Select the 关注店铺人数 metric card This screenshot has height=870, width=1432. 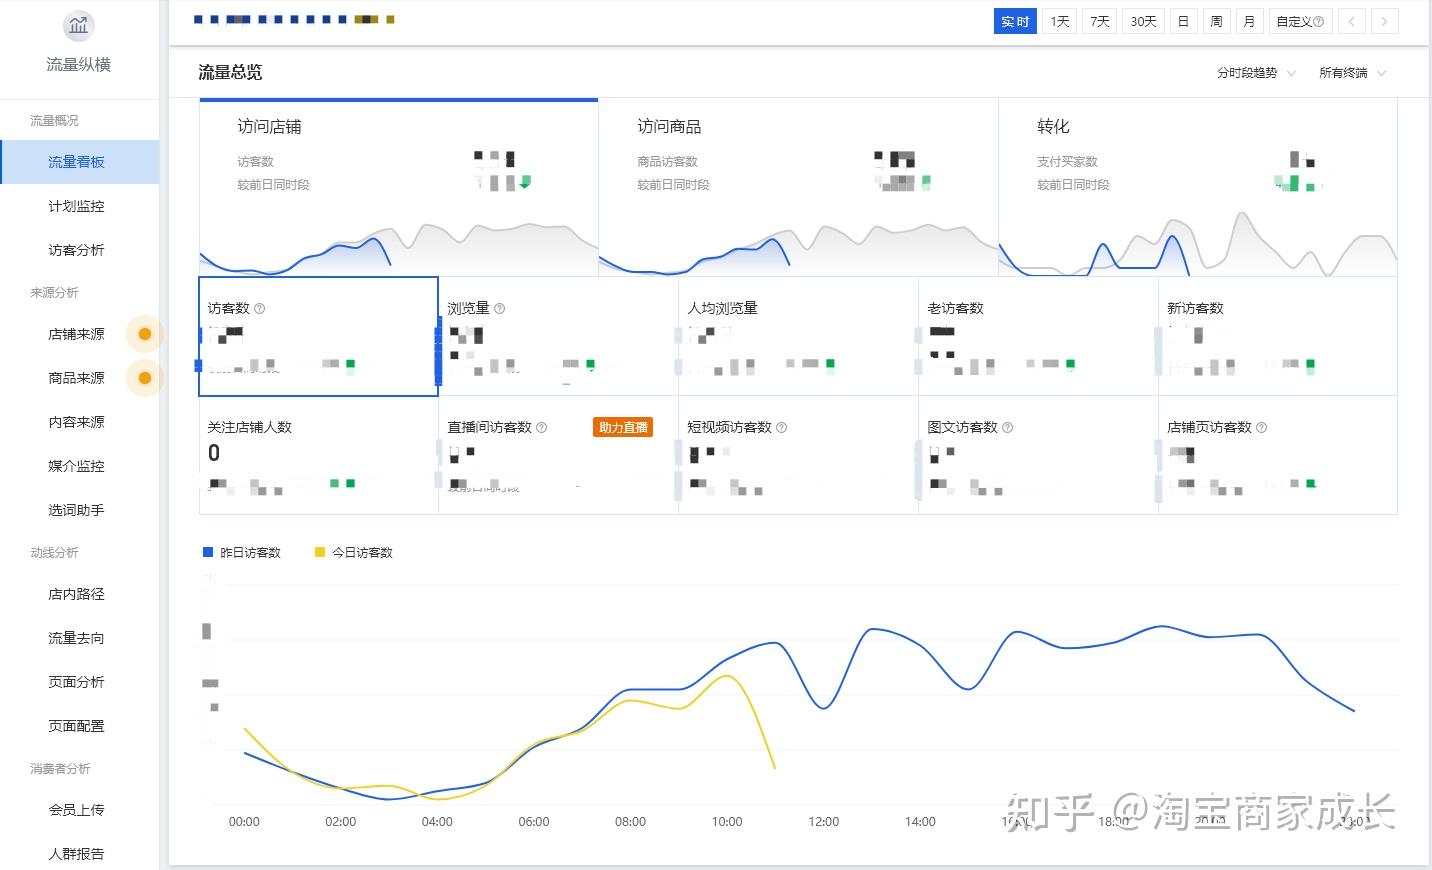(x=318, y=455)
